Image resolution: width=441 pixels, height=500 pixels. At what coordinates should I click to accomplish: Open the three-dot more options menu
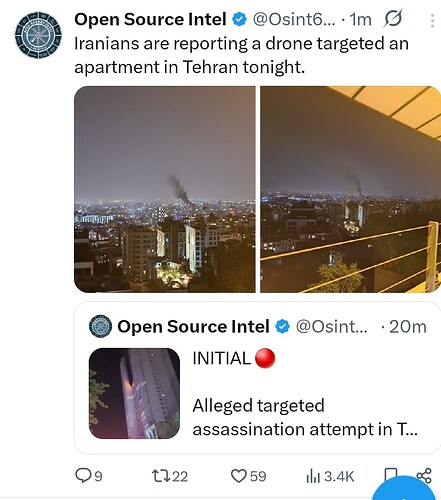432,20
